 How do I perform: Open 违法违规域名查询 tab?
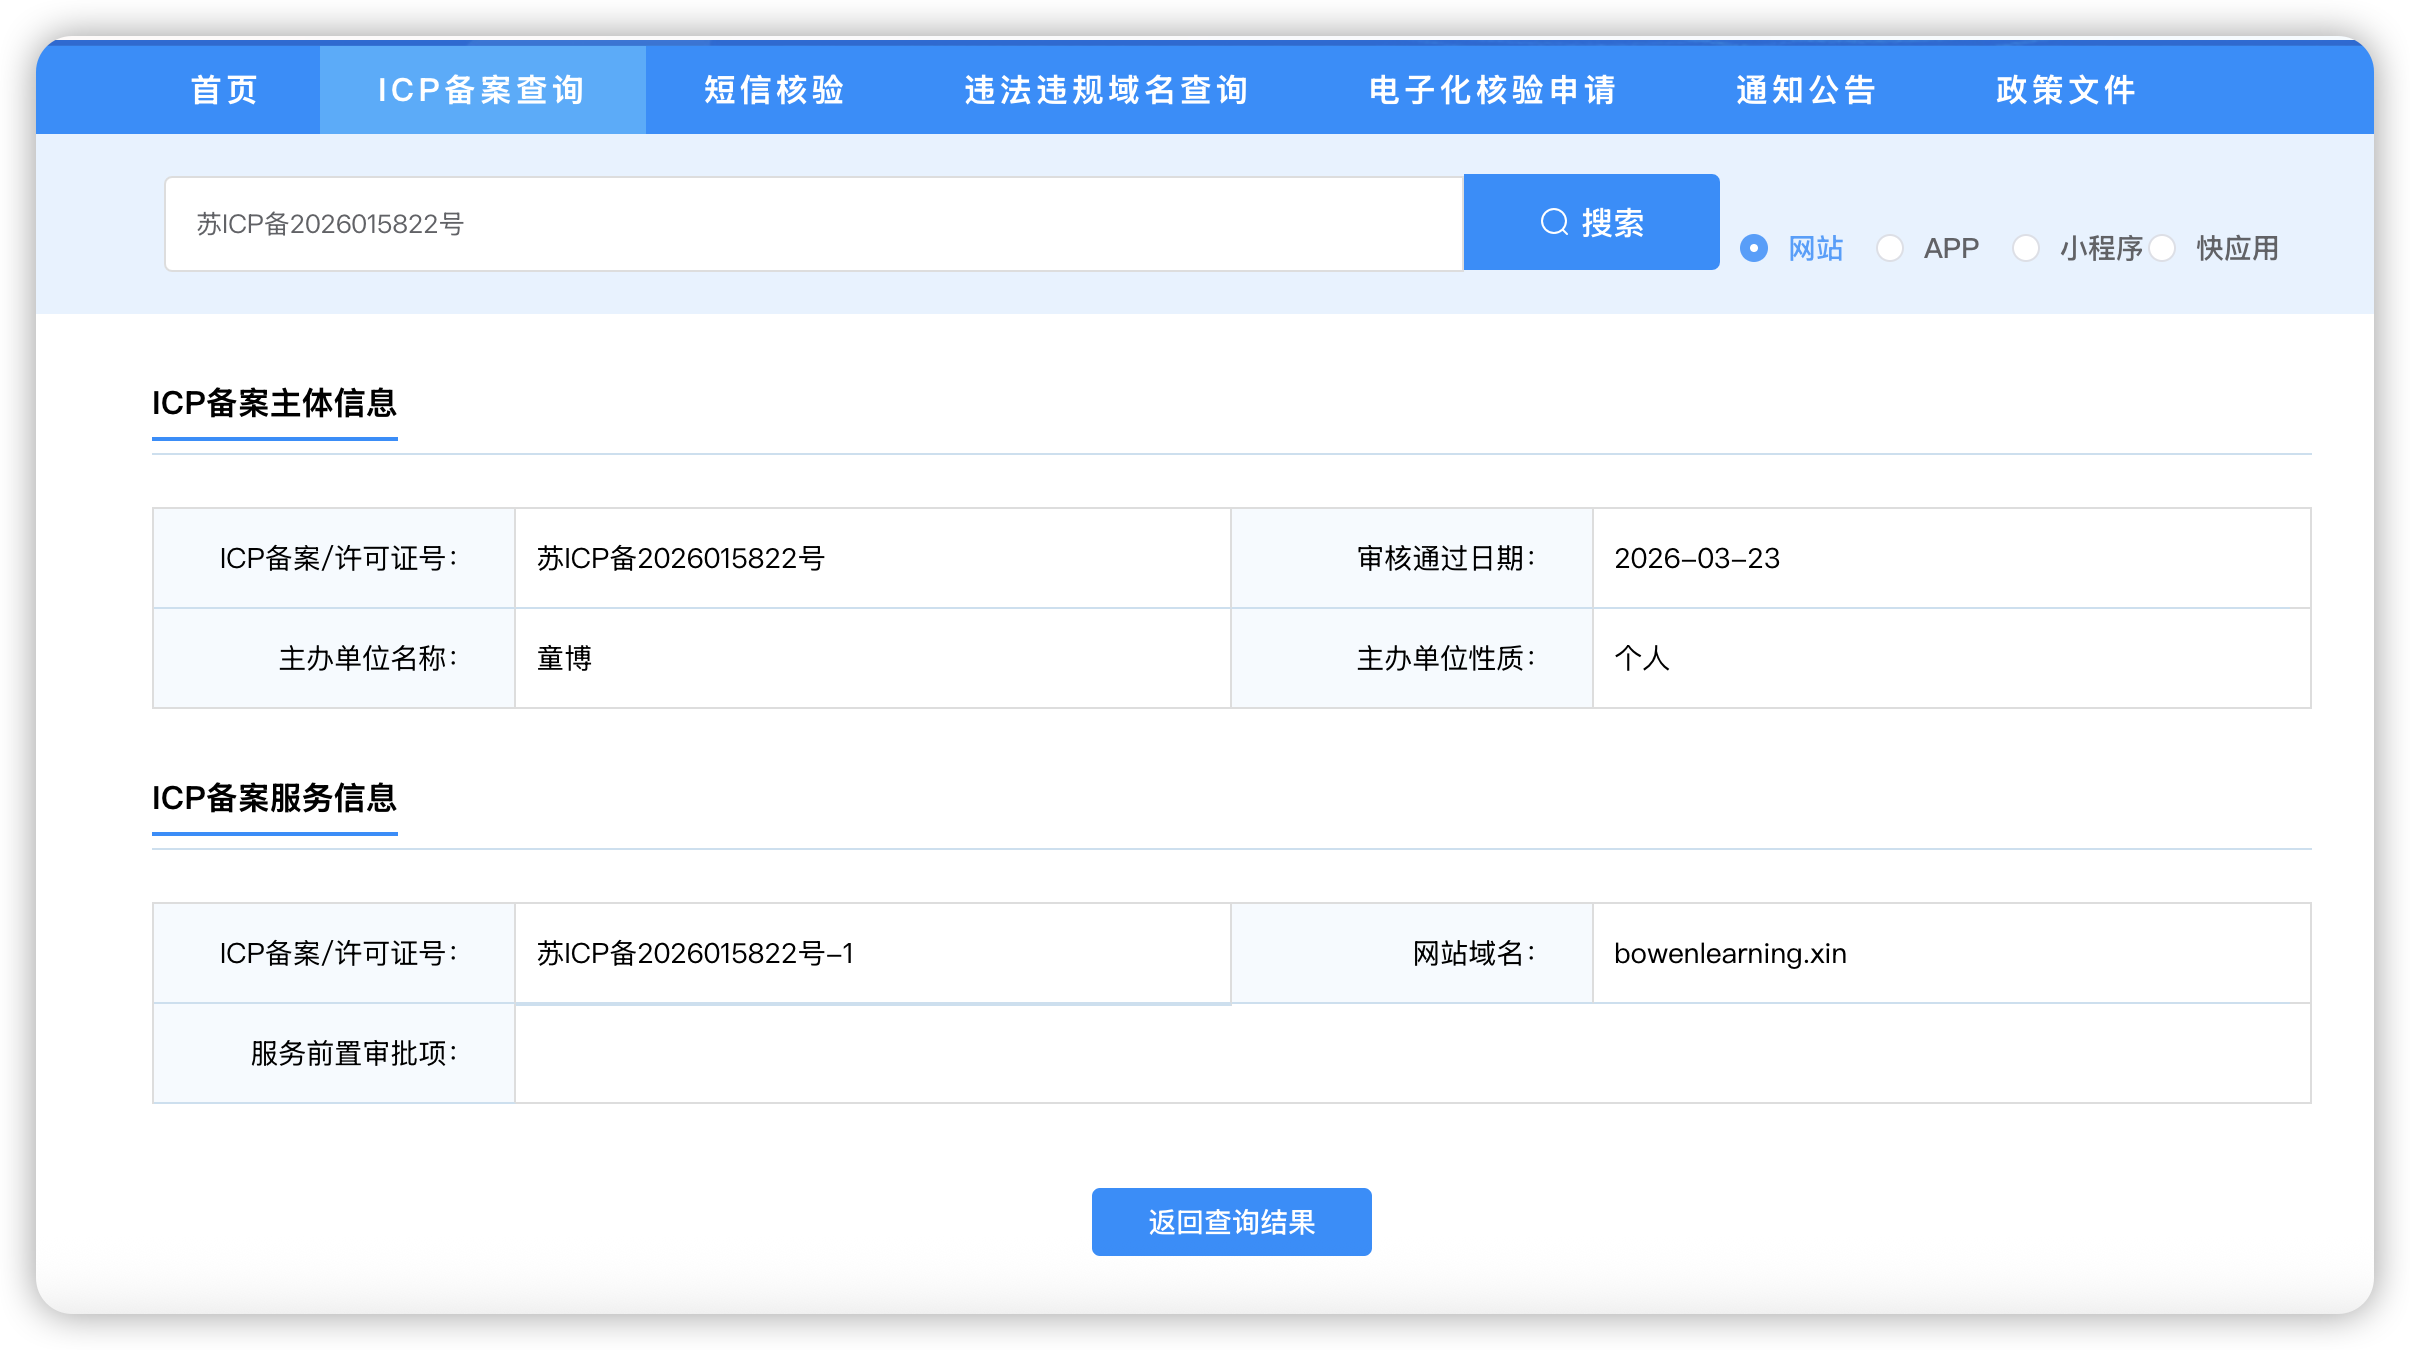coord(1107,90)
